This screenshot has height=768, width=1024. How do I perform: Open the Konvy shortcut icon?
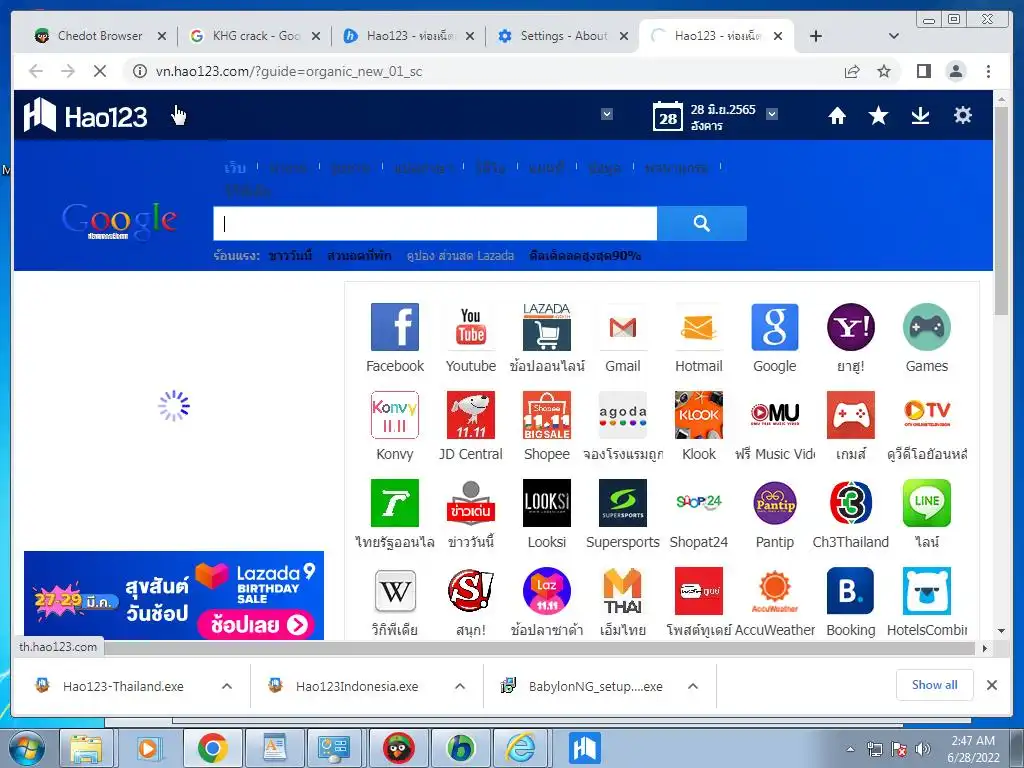(394, 415)
